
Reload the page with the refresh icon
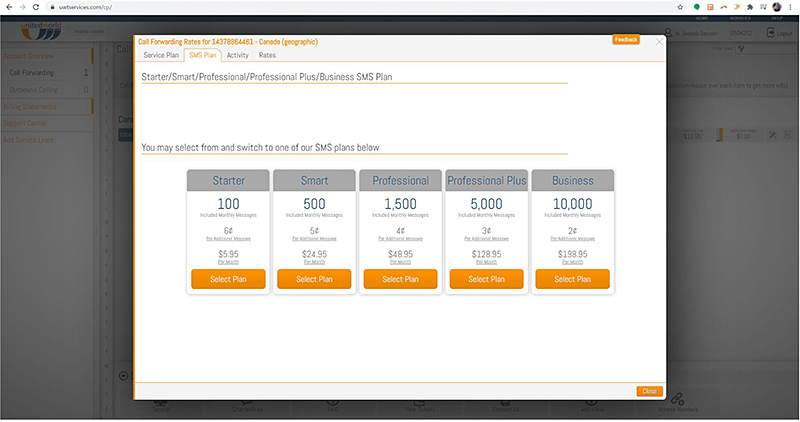click(36, 7)
